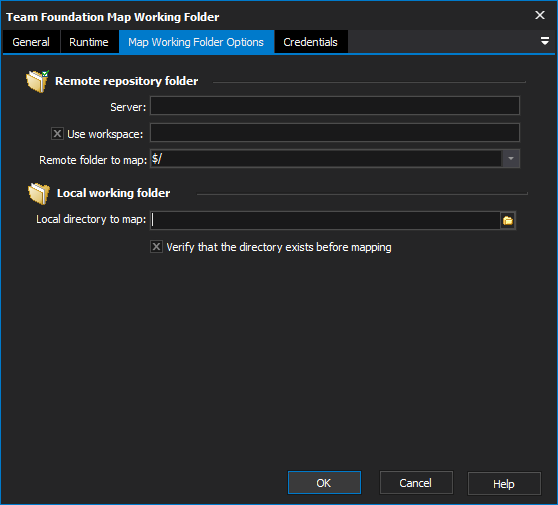Click the Local directory to map: label
Image resolution: width=558 pixels, height=505 pixels.
[x=91, y=219]
